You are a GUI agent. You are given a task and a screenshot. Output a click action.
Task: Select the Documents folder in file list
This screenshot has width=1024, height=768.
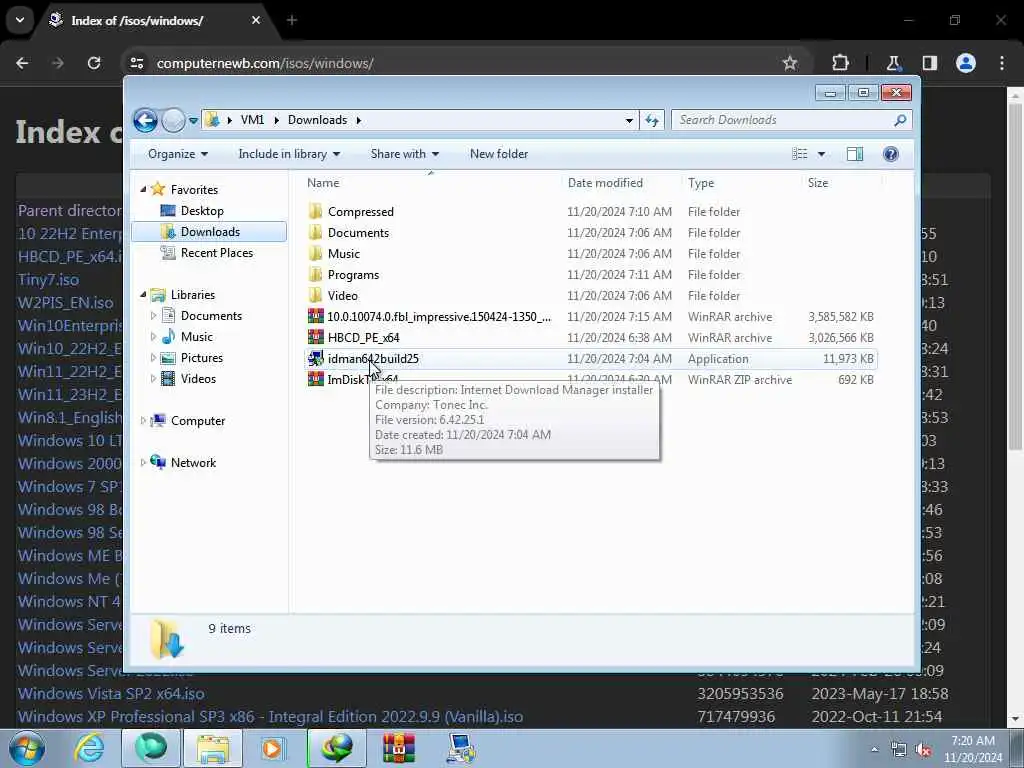point(358,232)
